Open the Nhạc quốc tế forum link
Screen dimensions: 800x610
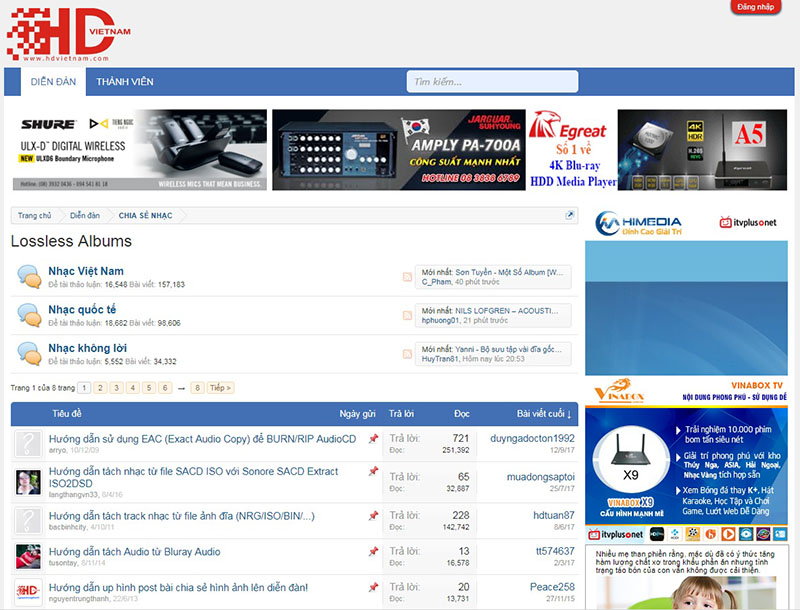point(82,309)
